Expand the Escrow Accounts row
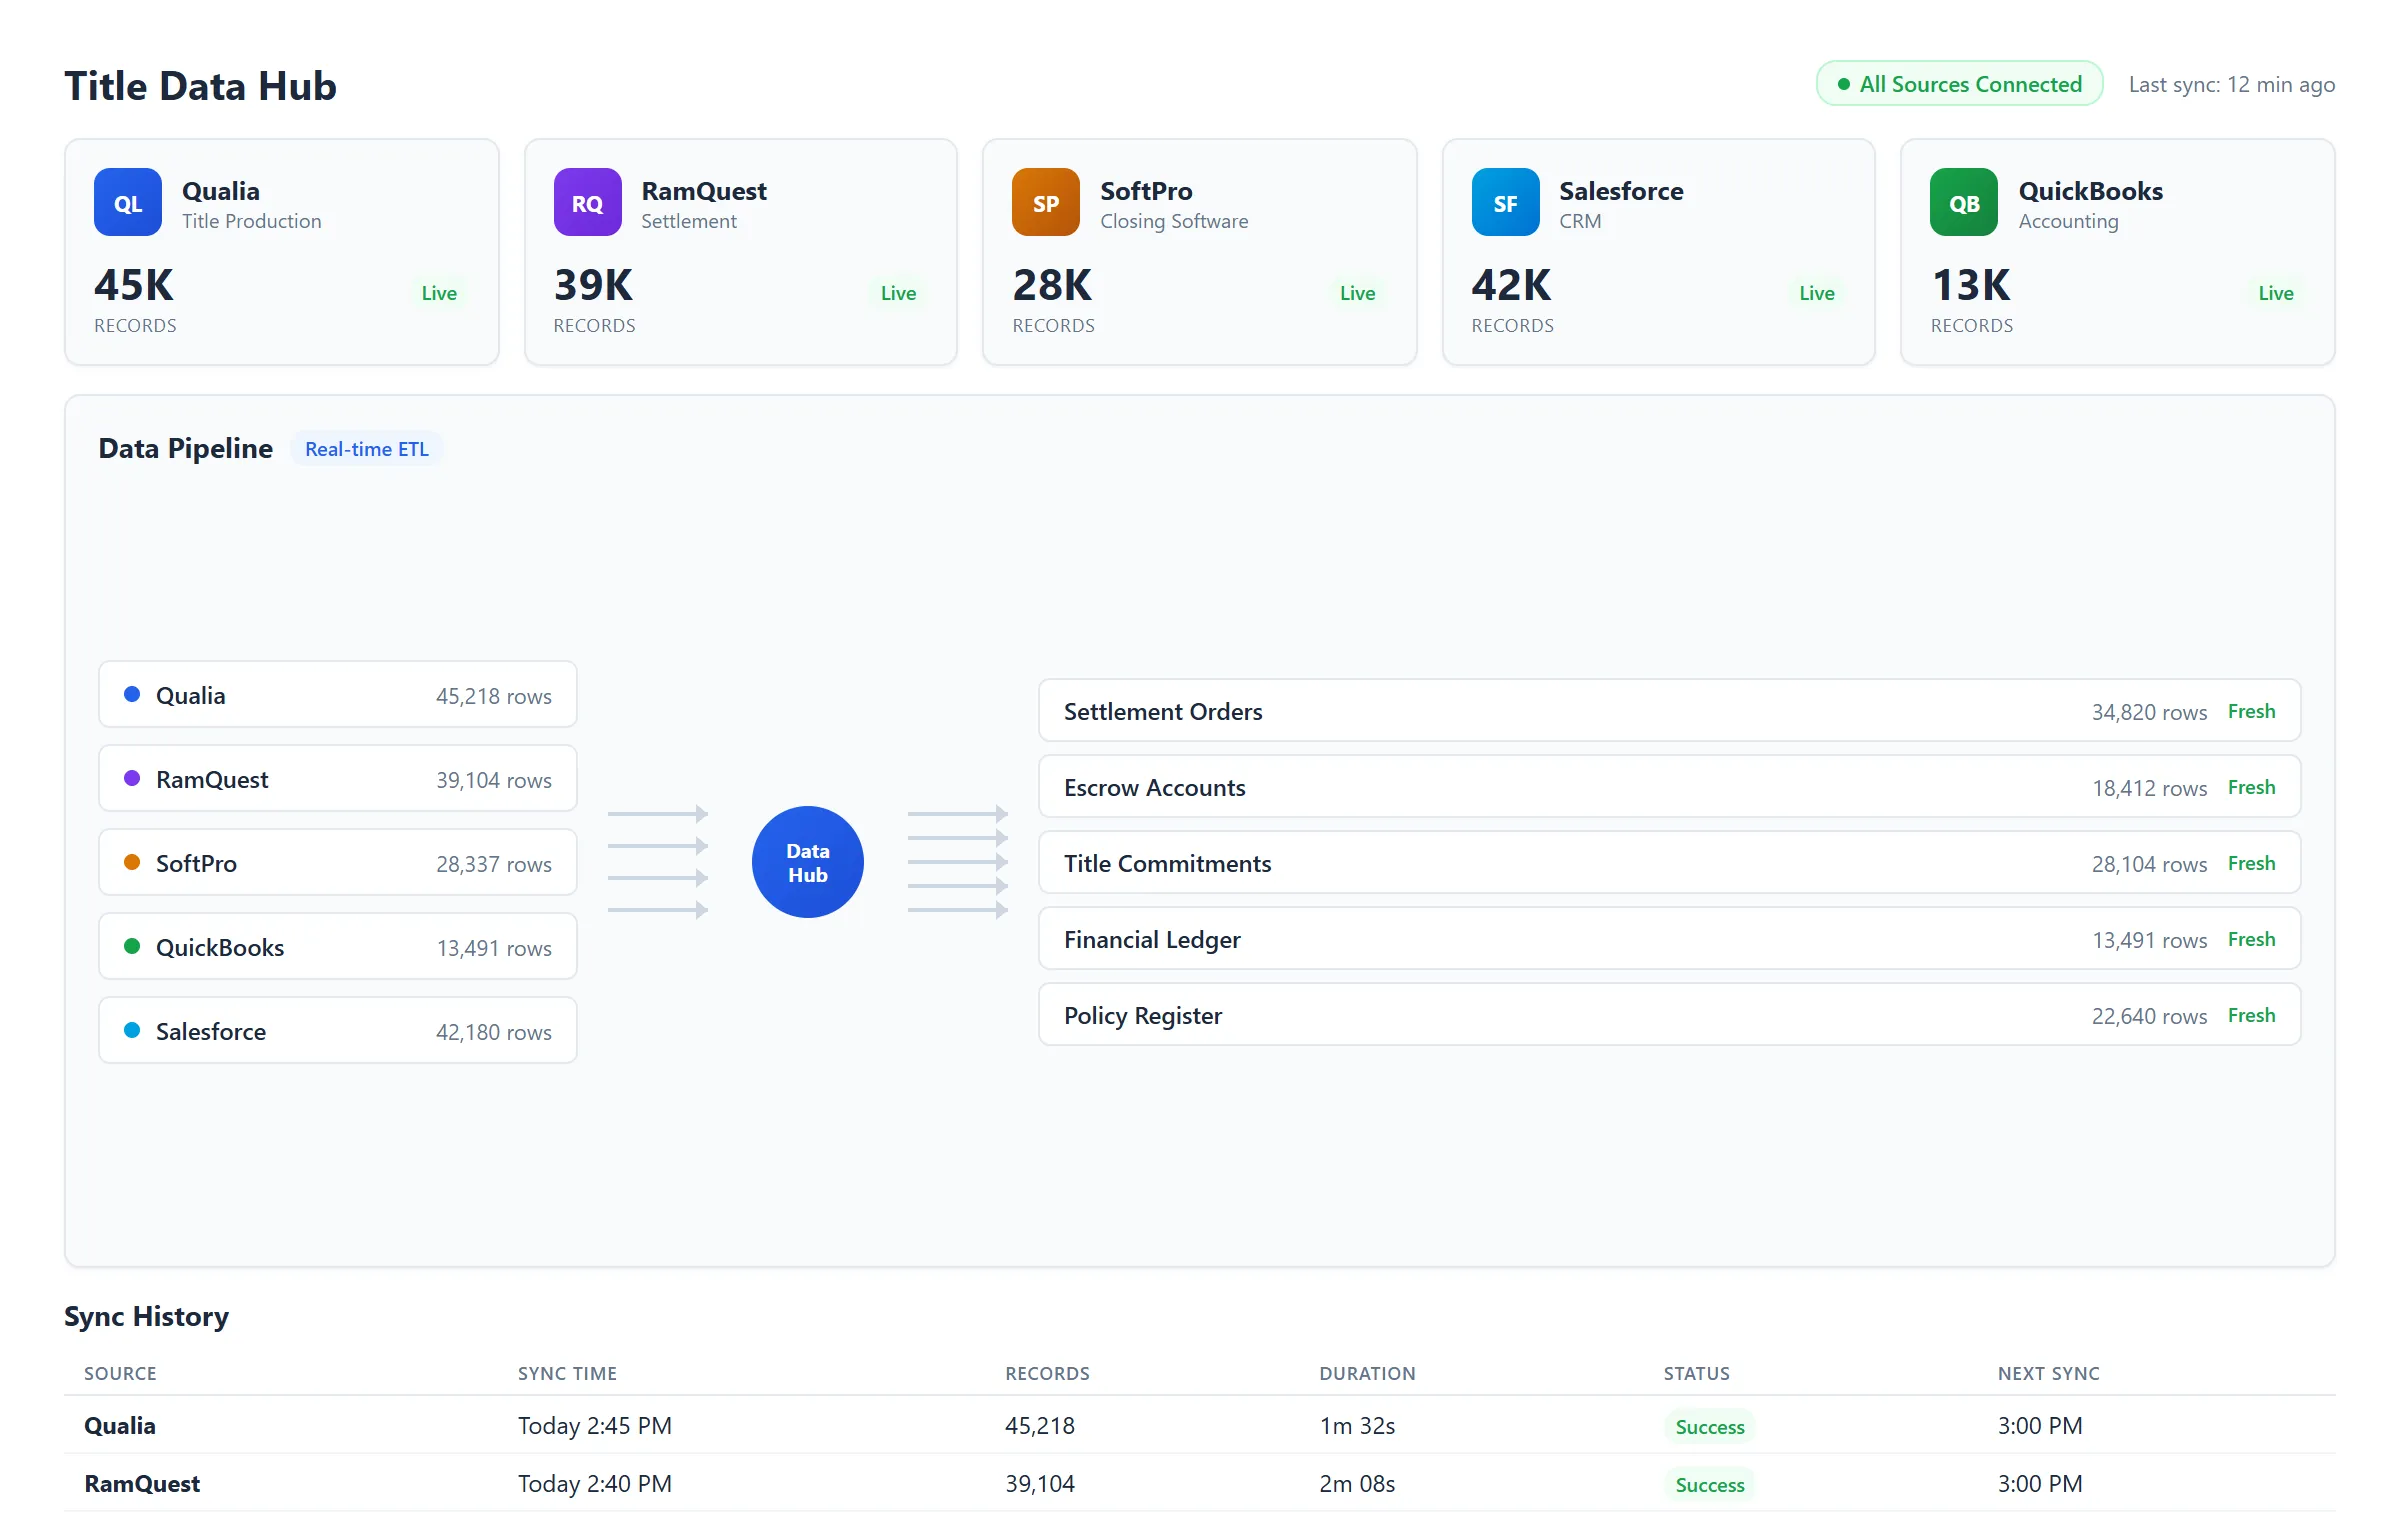 (1670, 787)
